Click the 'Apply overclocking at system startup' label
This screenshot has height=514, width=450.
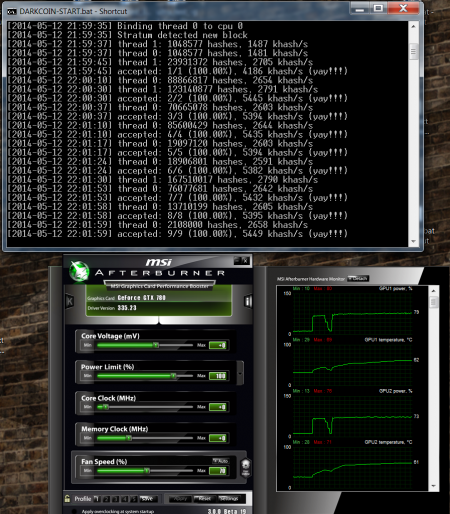(118, 511)
